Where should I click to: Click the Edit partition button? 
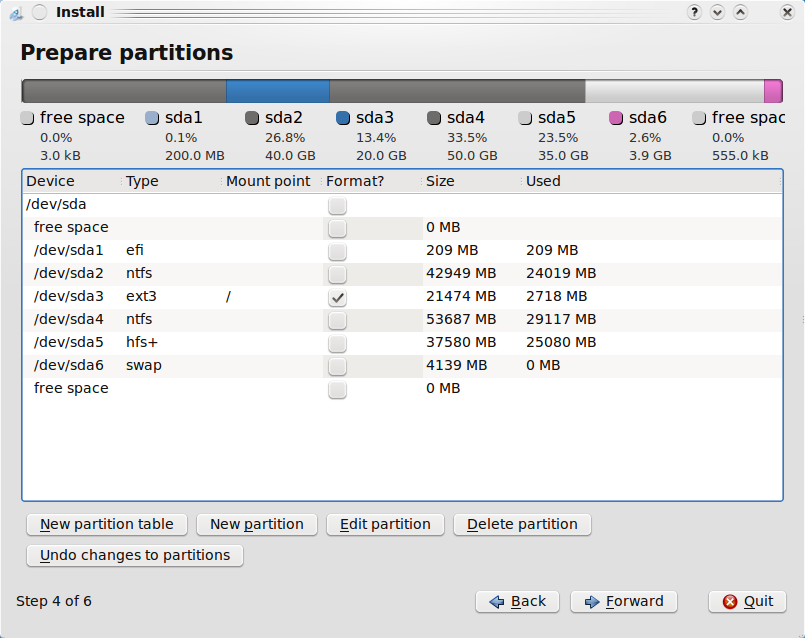385,524
